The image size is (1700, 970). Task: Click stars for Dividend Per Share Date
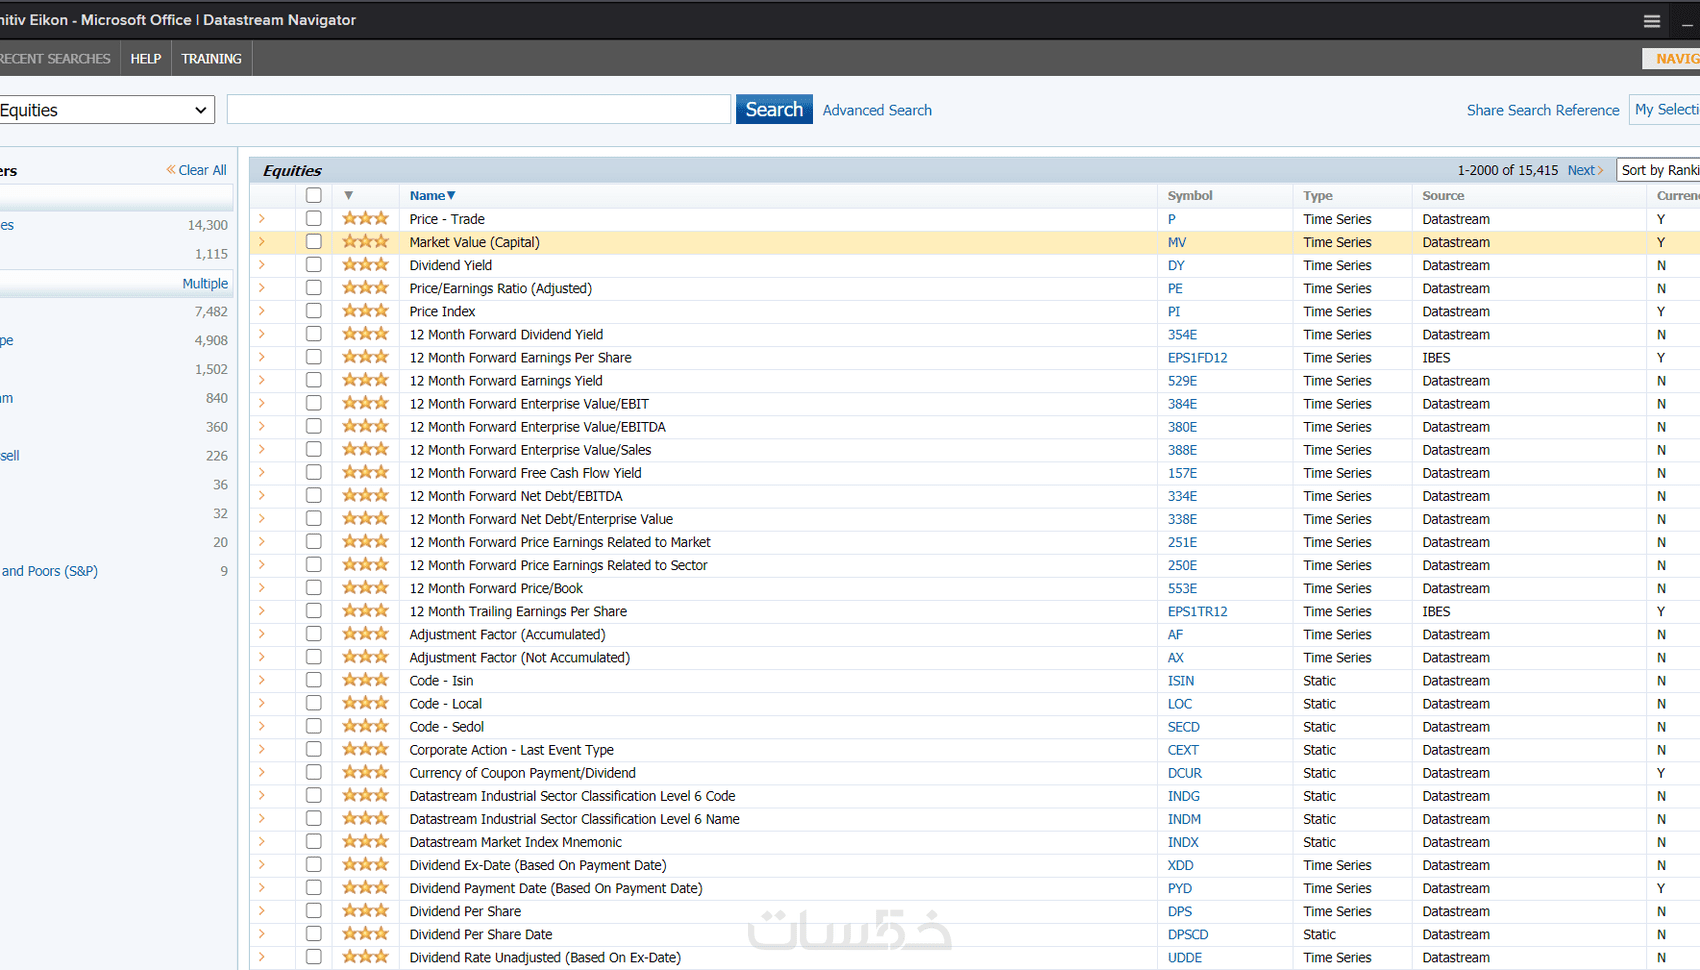click(x=365, y=934)
